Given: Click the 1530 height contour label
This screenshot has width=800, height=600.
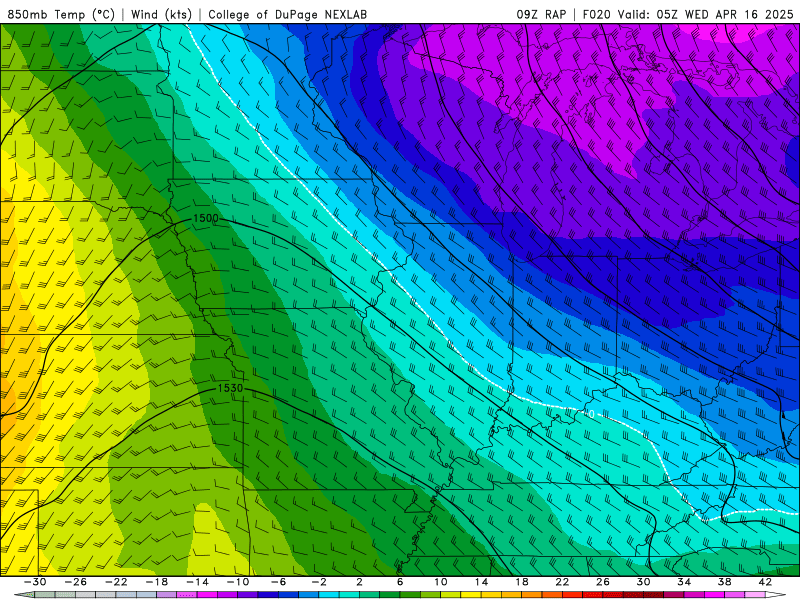Looking at the screenshot, I should pos(231,388).
